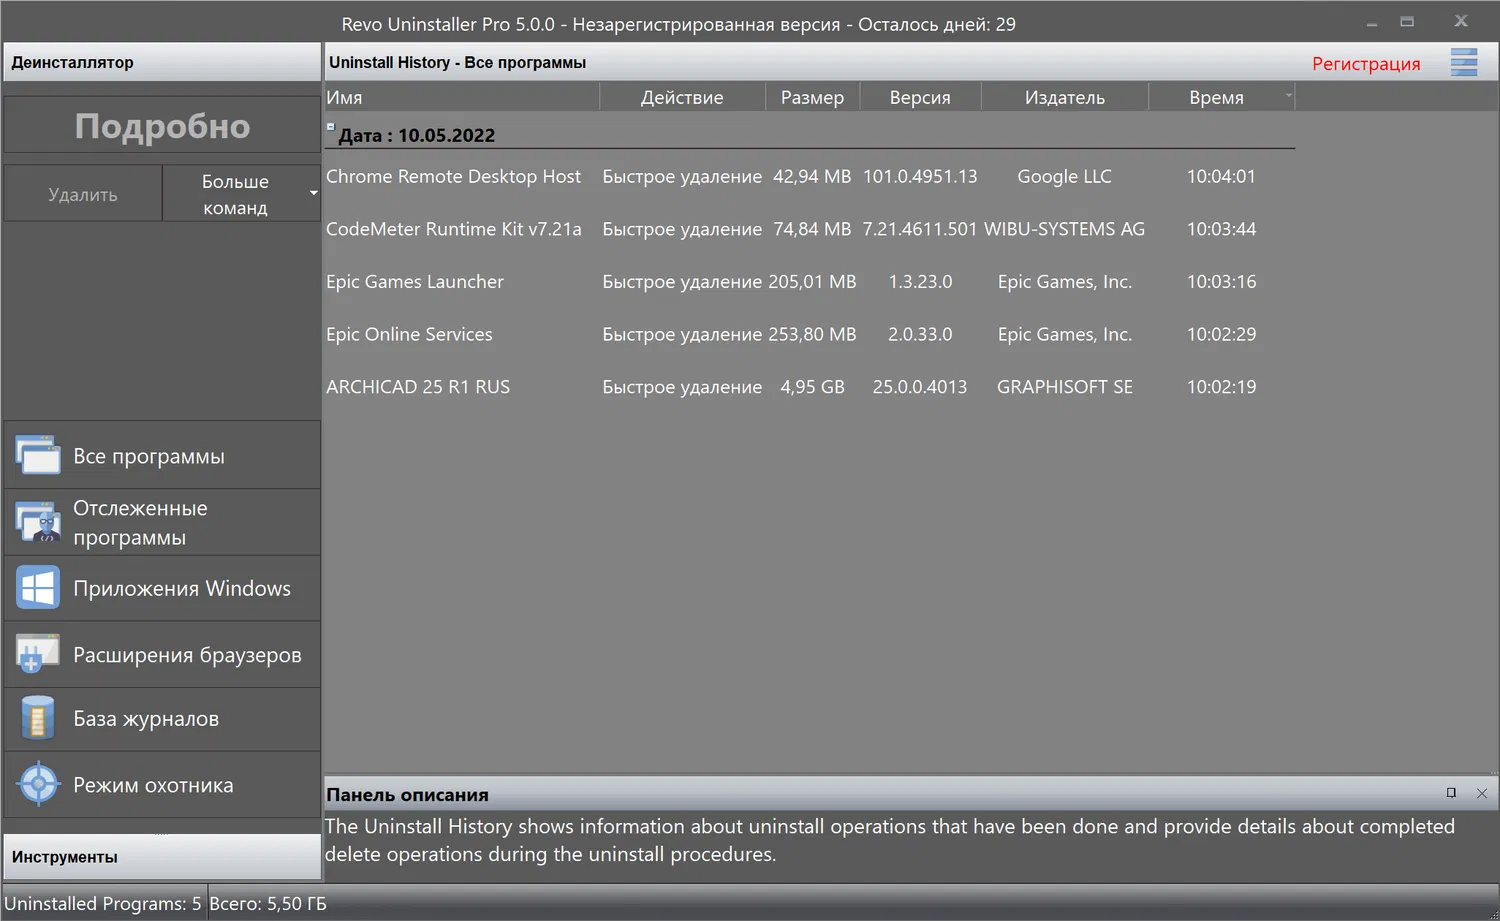Select База журналов in sidebar
Image resolution: width=1500 pixels, height=921 pixels.
coord(162,718)
